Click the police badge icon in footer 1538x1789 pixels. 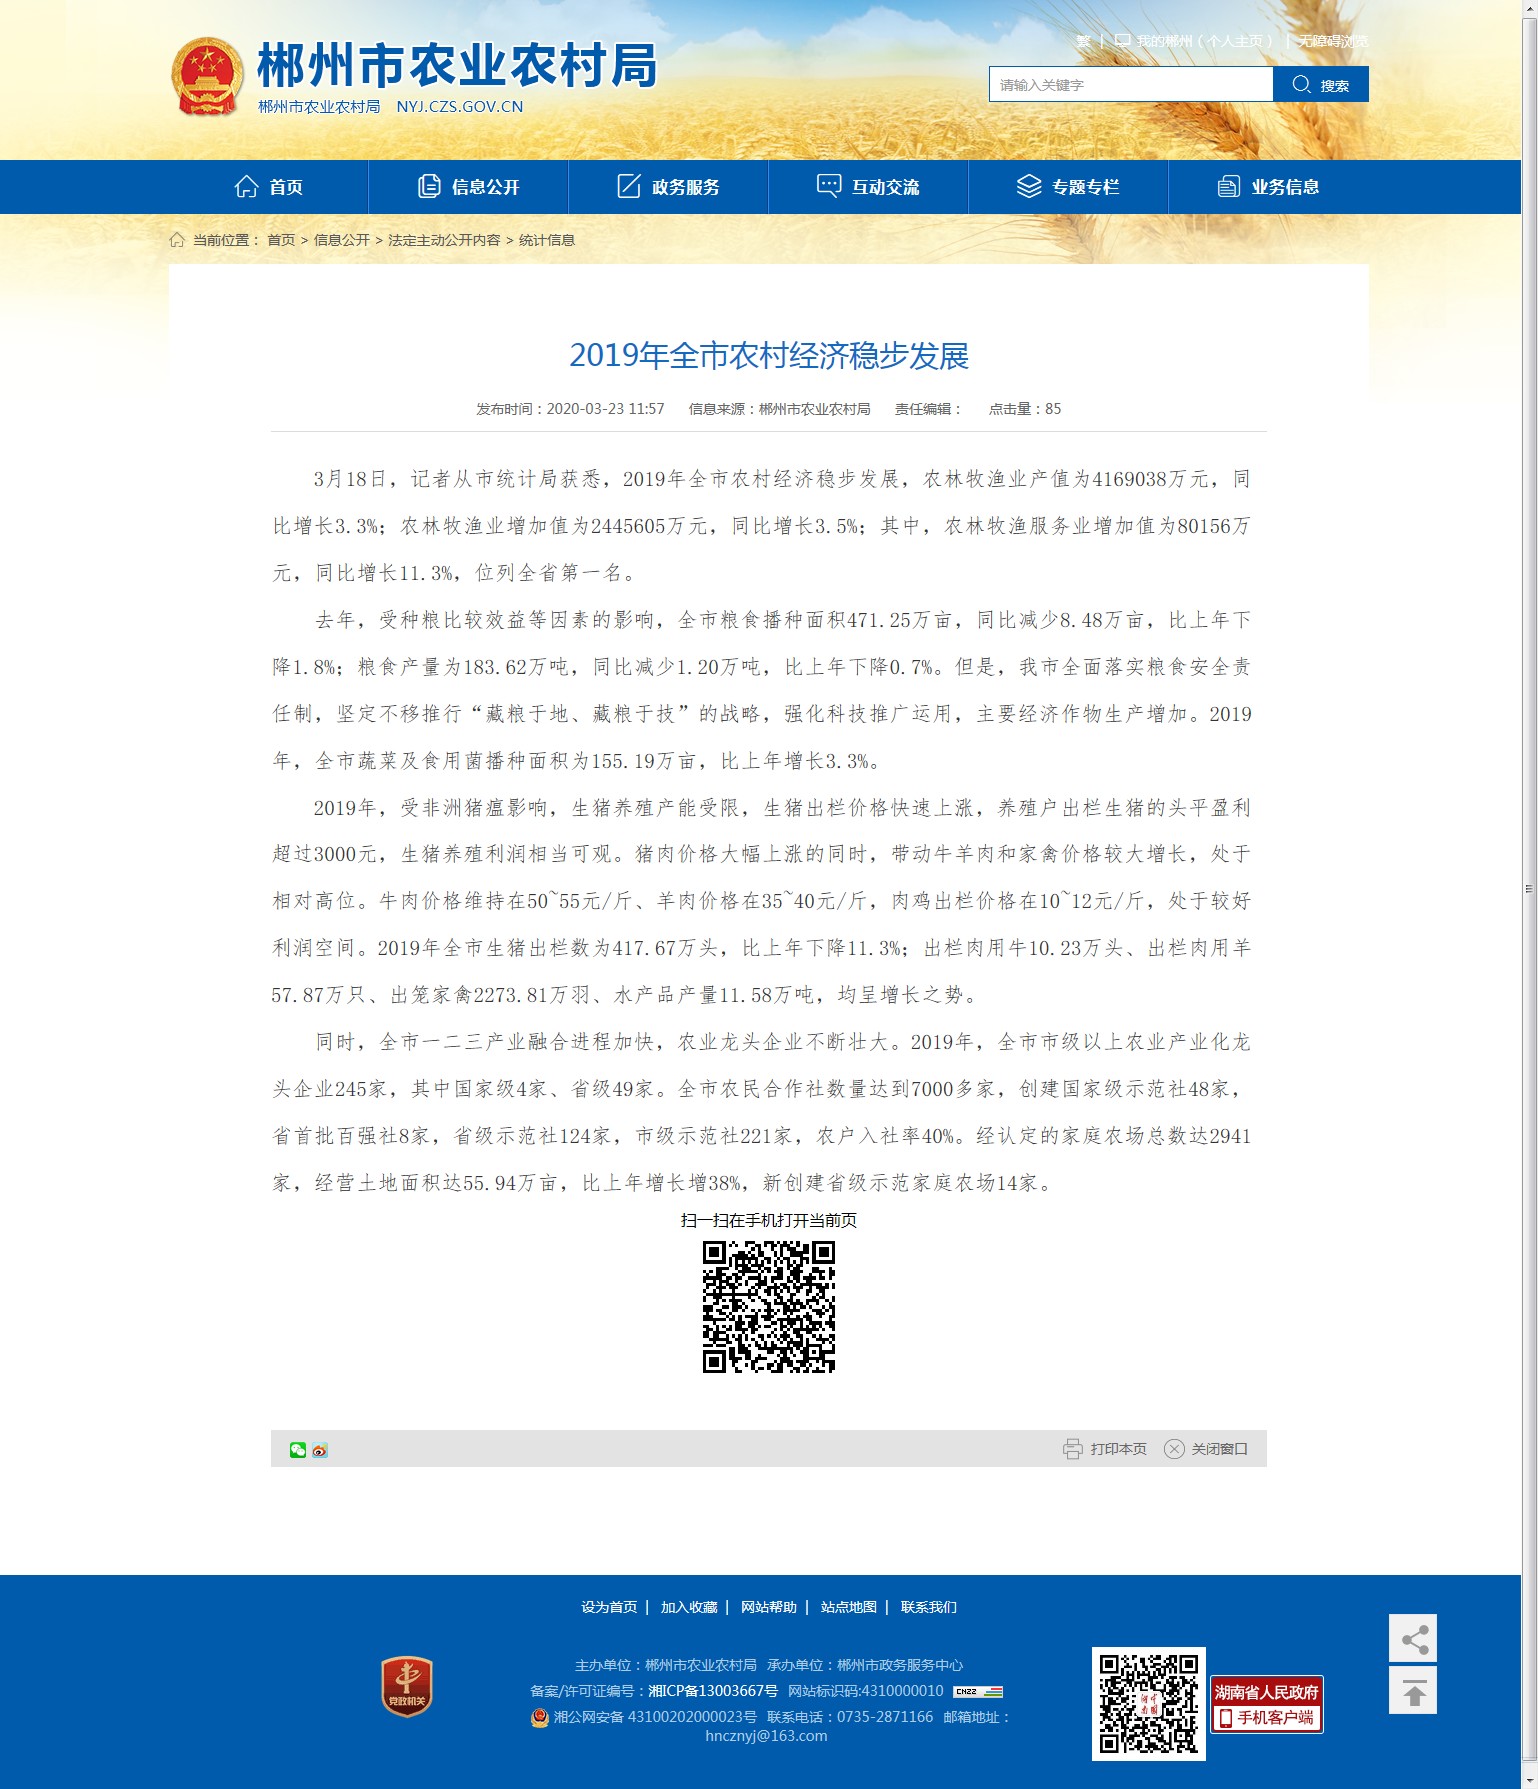[x=540, y=1718]
